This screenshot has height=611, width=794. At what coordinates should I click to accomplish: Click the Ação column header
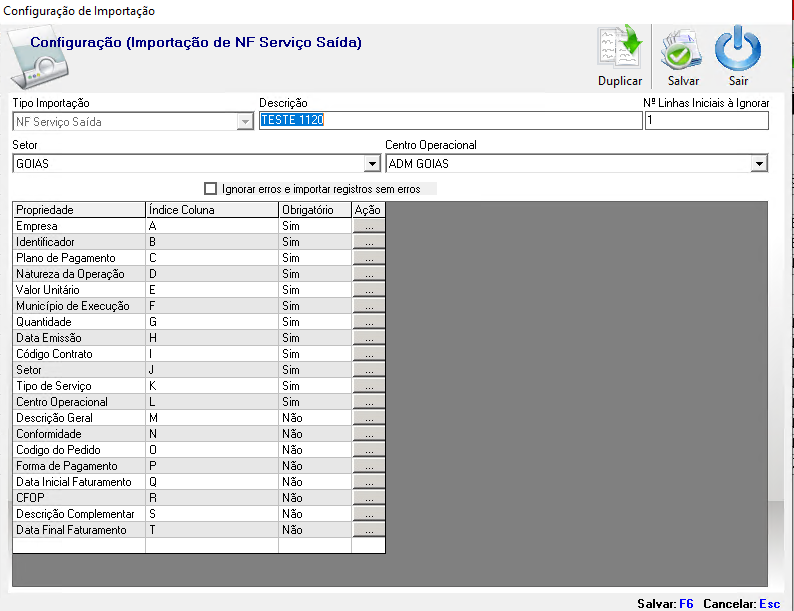[369, 210]
